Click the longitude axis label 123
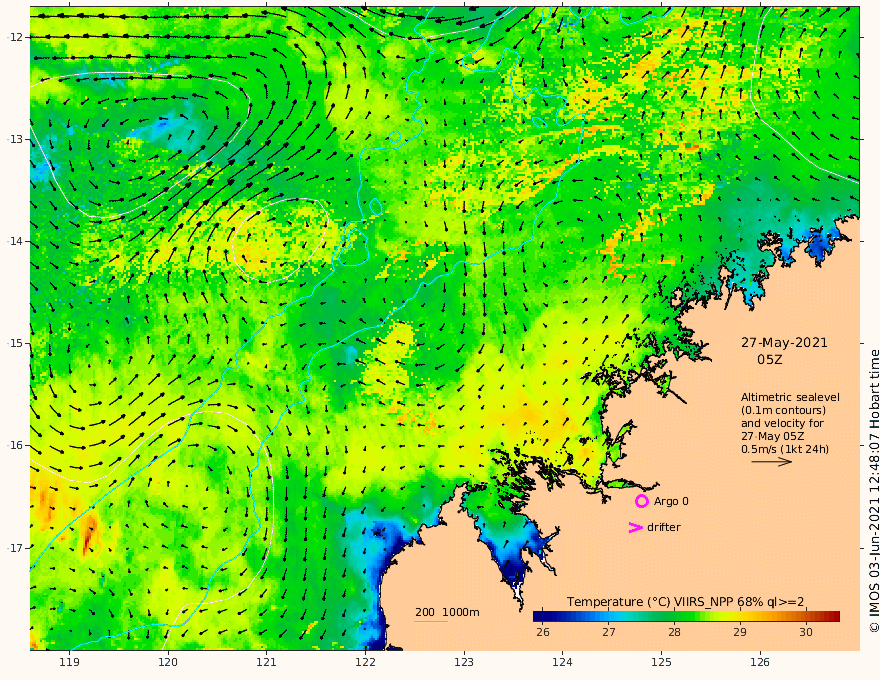 pyautogui.click(x=464, y=662)
